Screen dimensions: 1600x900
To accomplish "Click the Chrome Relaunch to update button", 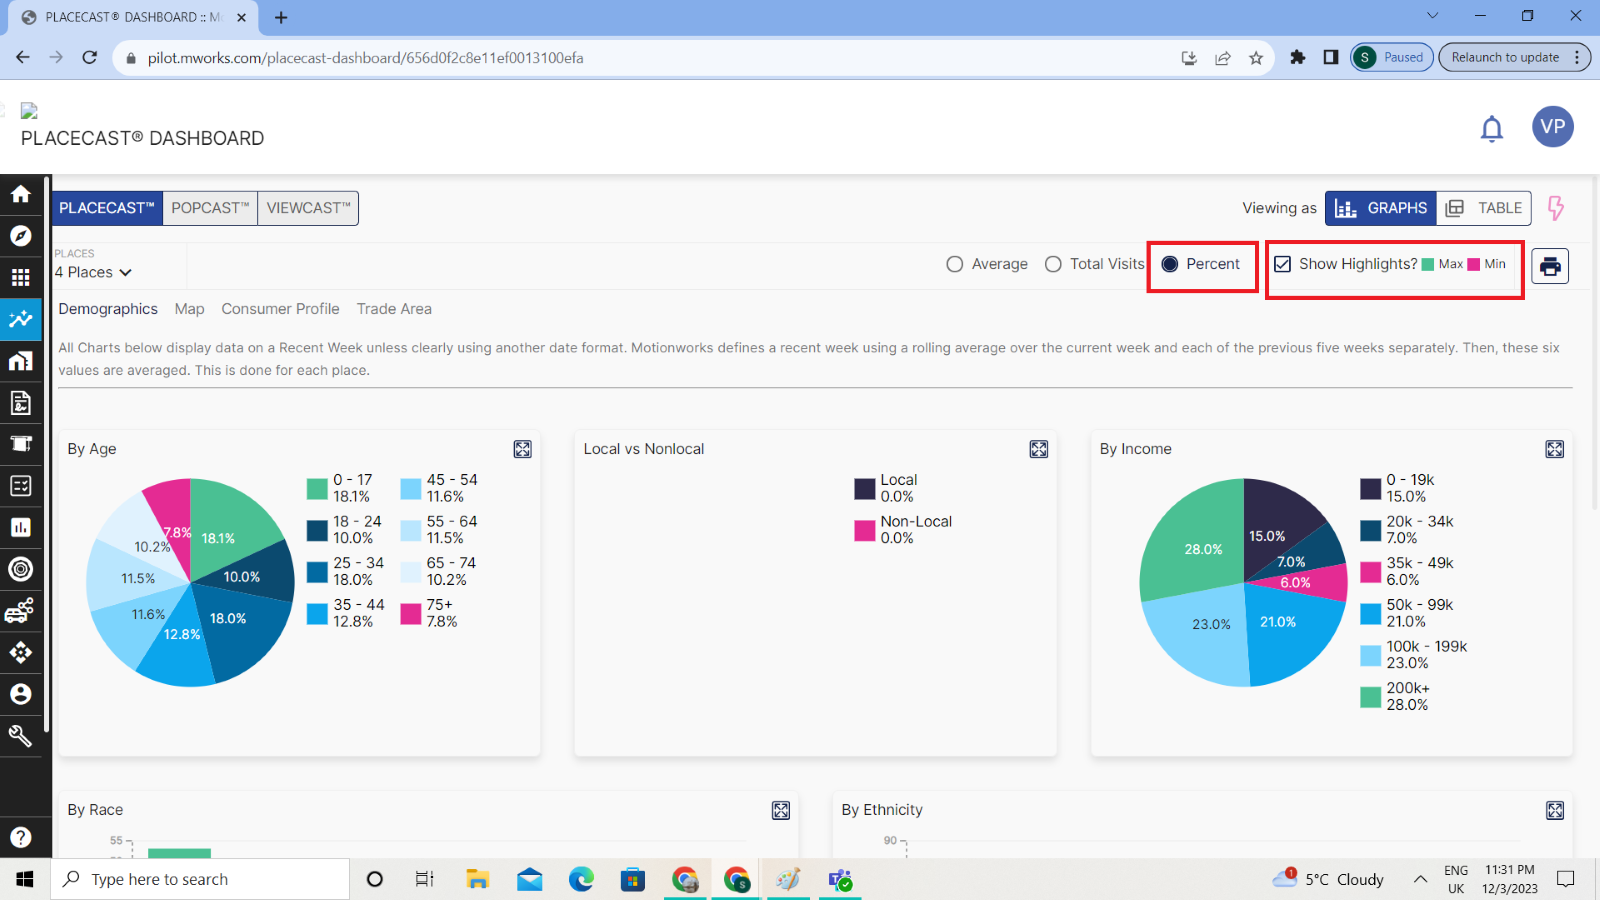I will (x=1514, y=57).
